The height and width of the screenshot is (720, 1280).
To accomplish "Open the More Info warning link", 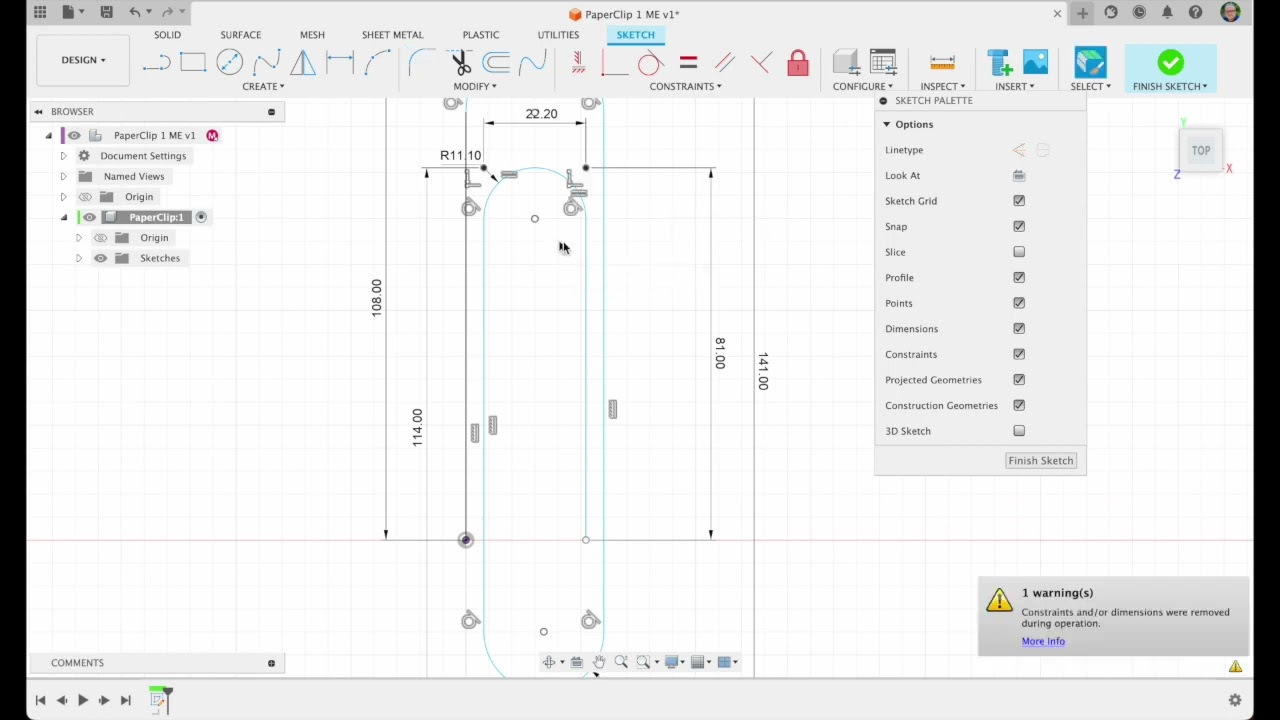I will 1043,641.
